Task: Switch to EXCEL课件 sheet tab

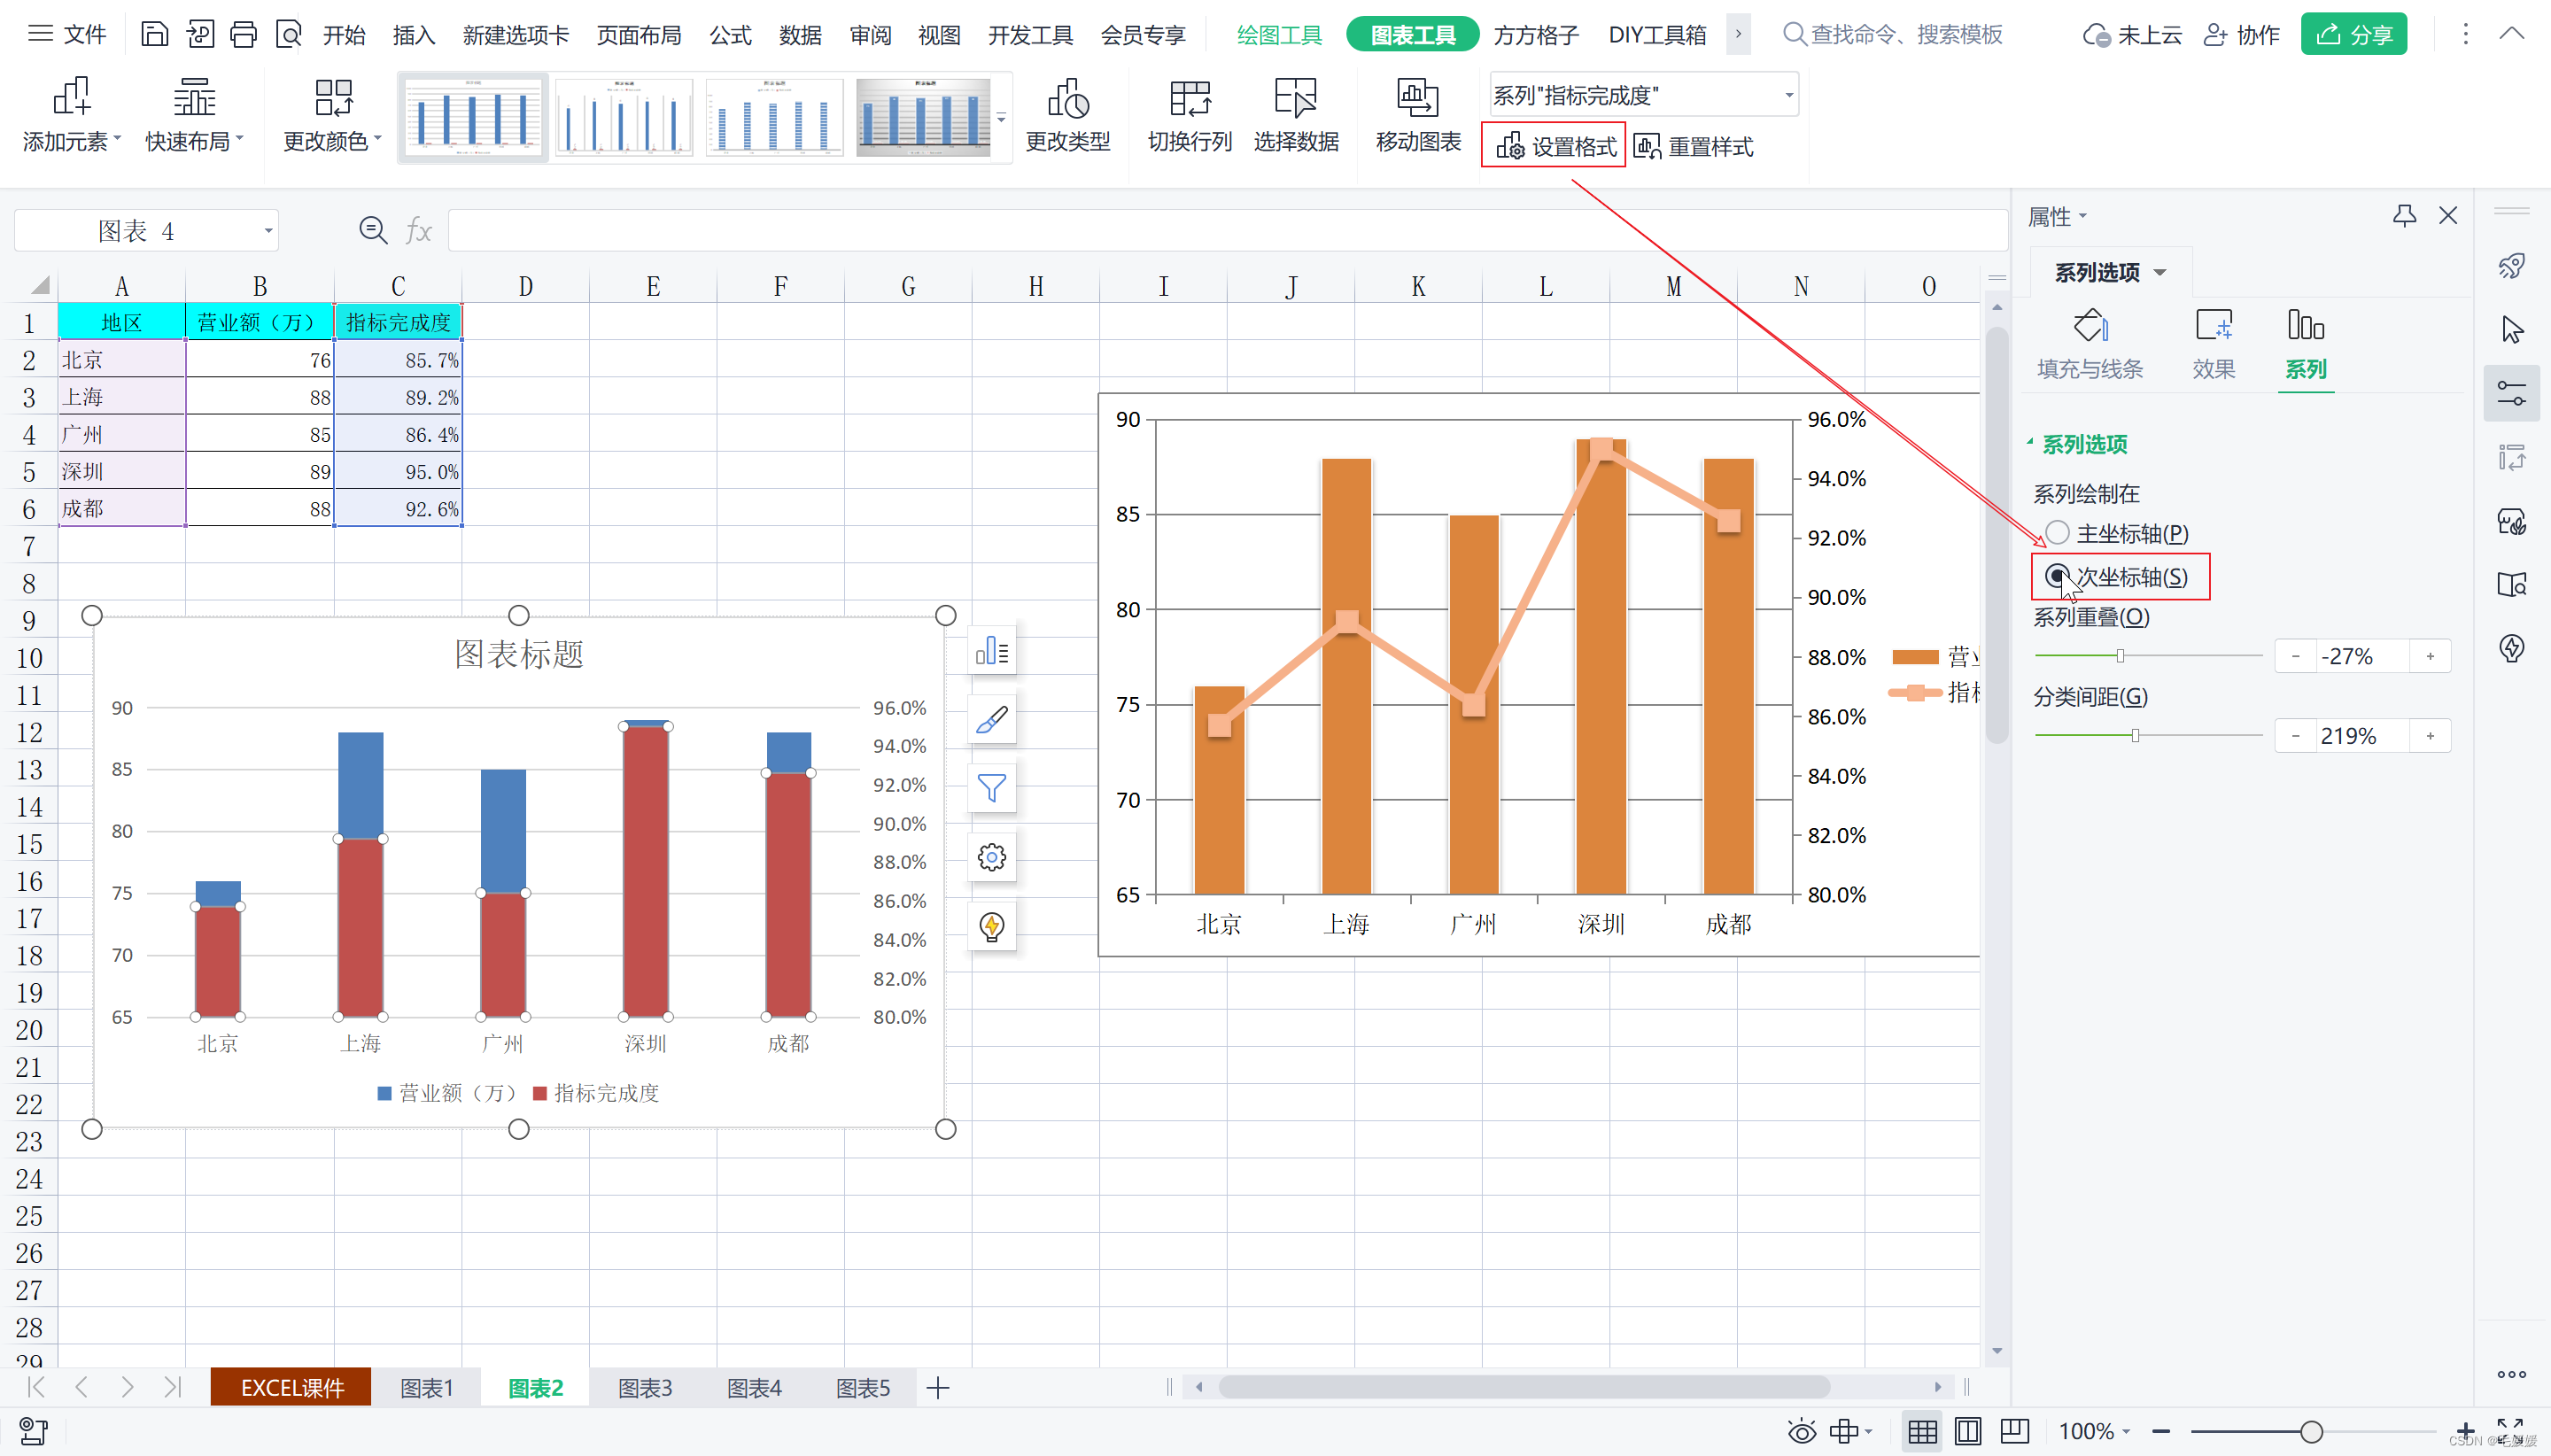Action: point(291,1387)
